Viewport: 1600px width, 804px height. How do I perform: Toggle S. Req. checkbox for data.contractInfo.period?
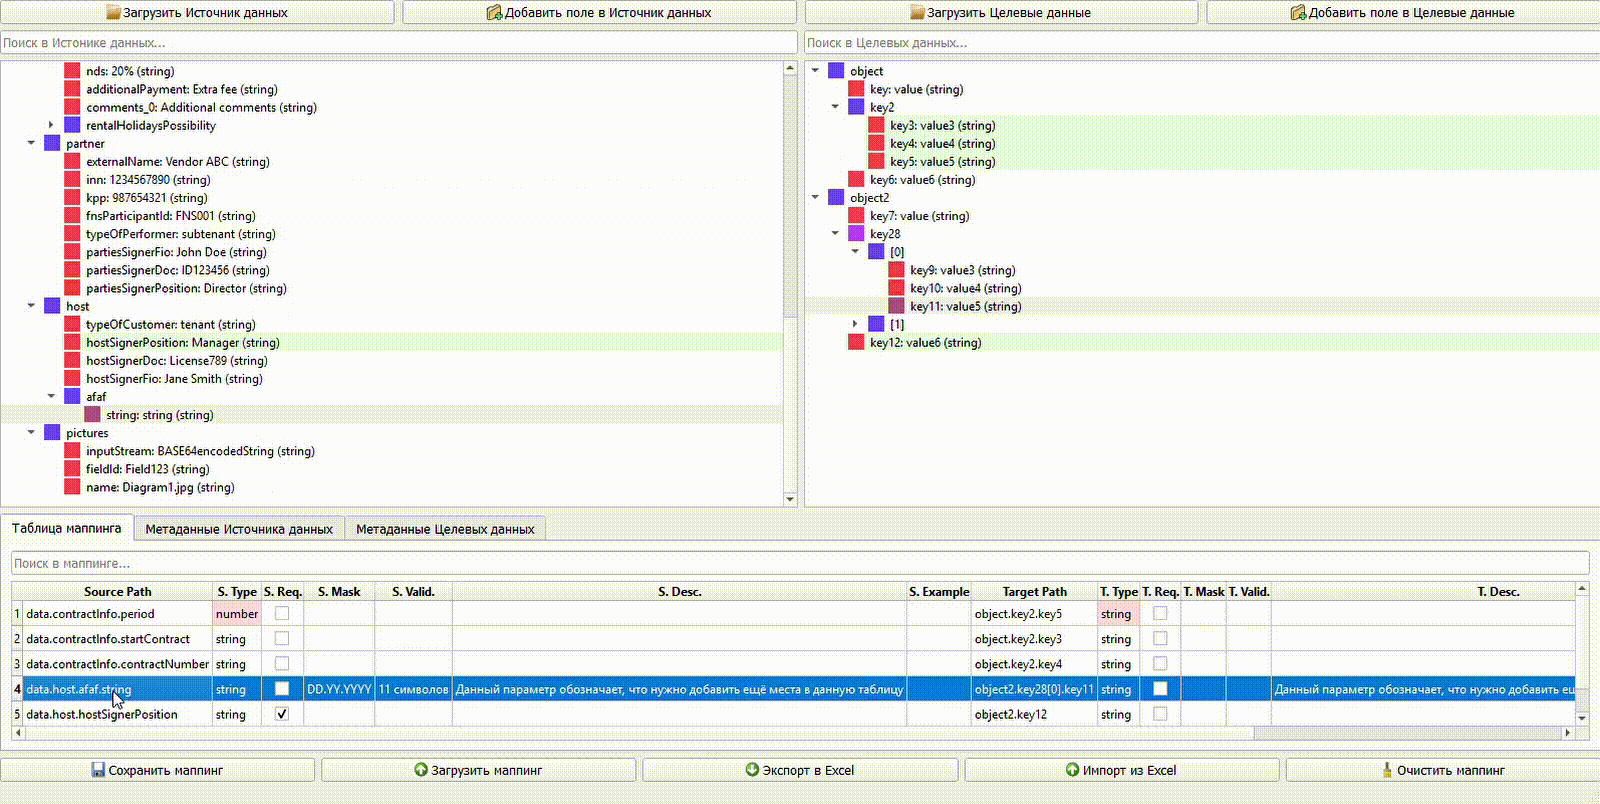[x=282, y=613]
